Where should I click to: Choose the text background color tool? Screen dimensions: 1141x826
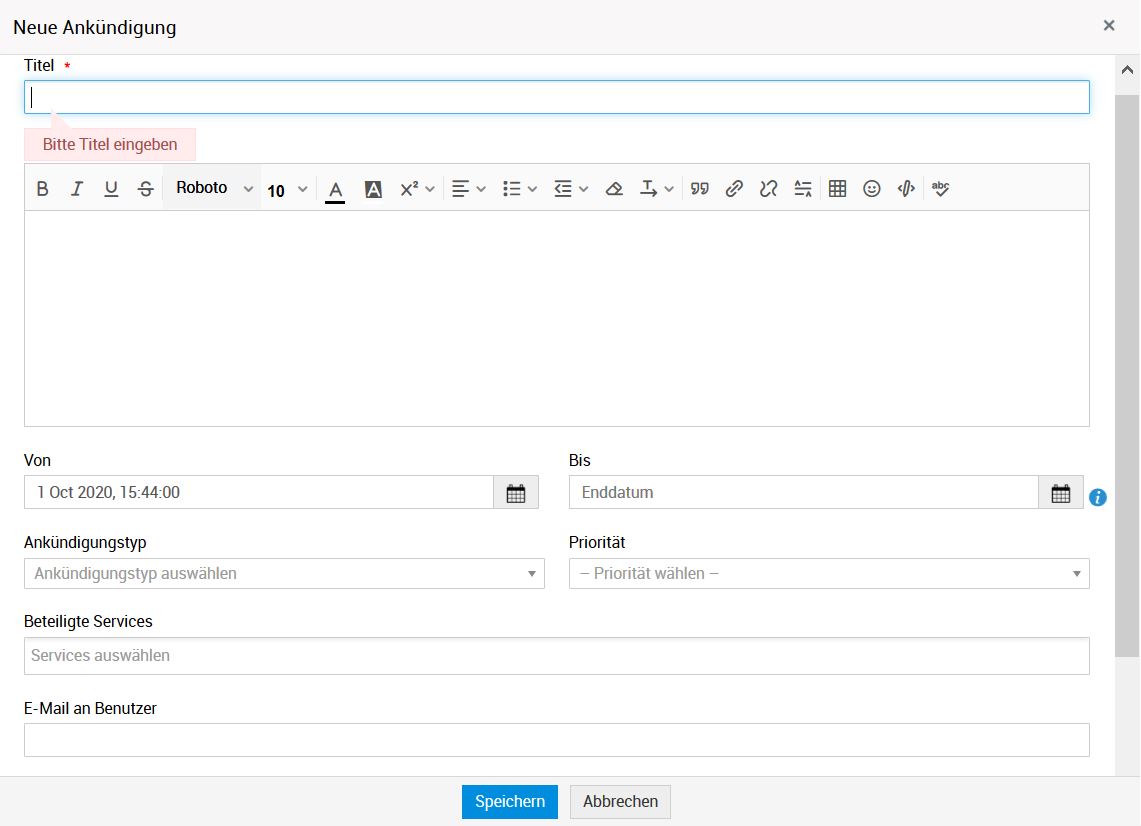click(373, 189)
